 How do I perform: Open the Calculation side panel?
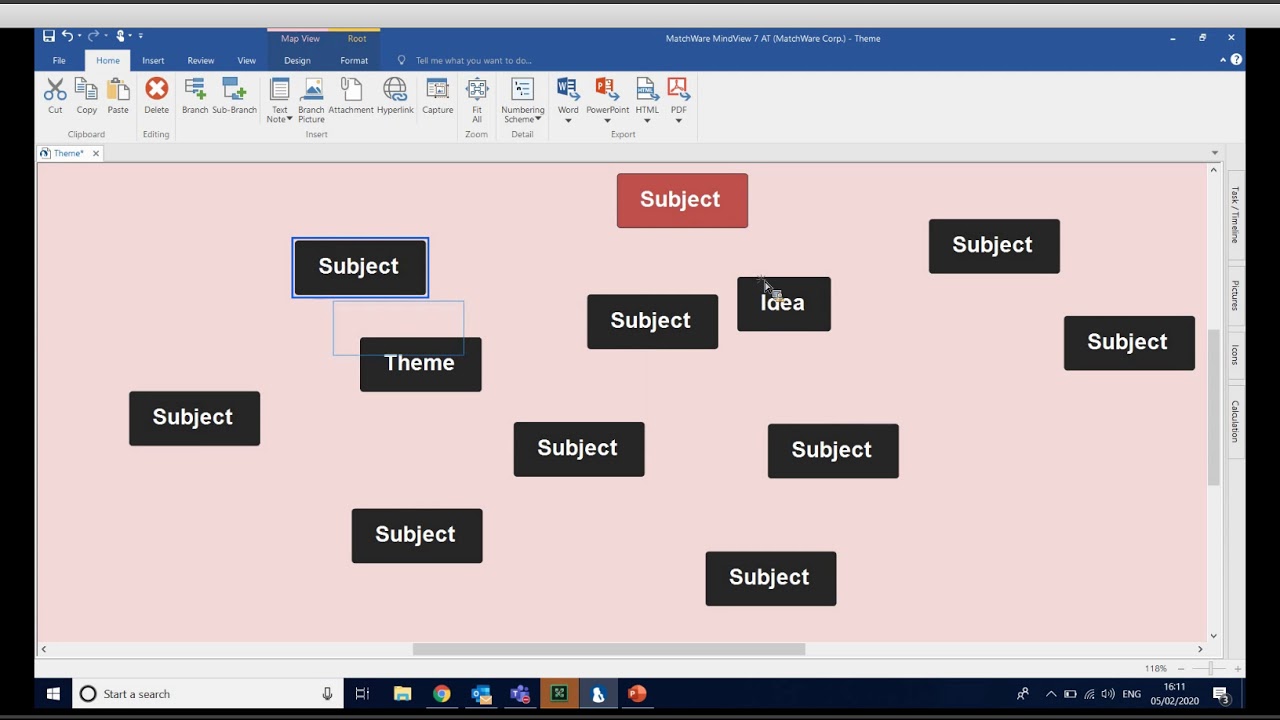[1235, 421]
